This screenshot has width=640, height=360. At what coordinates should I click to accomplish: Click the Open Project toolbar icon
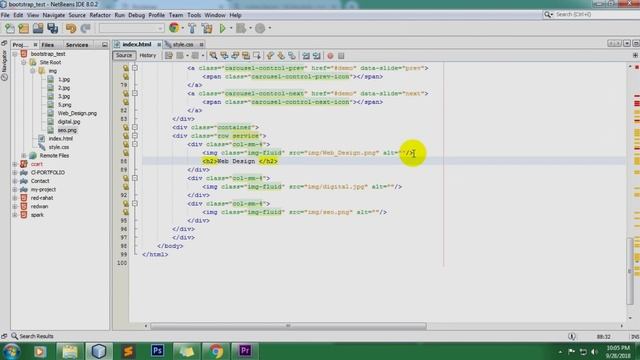click(x=38, y=28)
